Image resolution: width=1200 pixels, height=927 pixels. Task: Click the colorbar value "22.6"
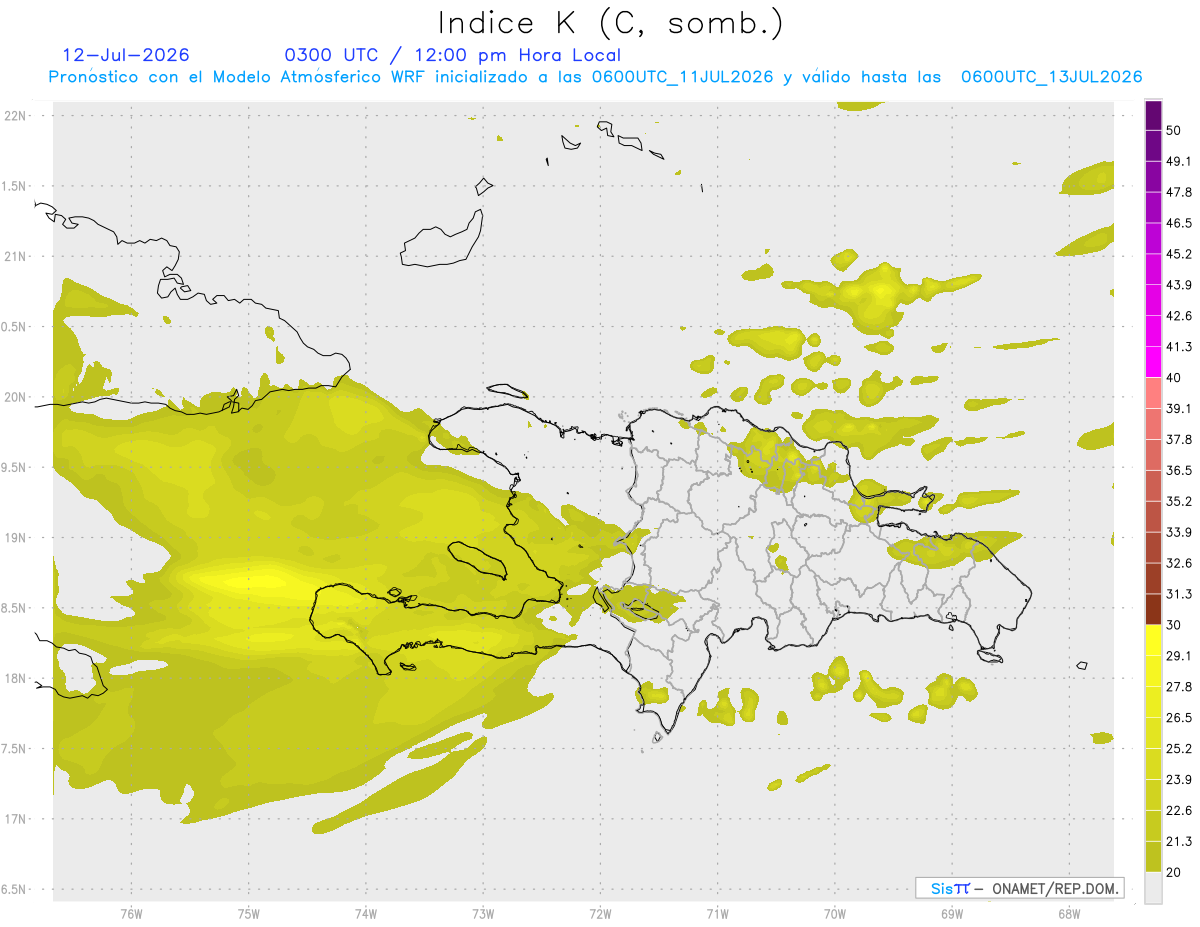click(1179, 811)
